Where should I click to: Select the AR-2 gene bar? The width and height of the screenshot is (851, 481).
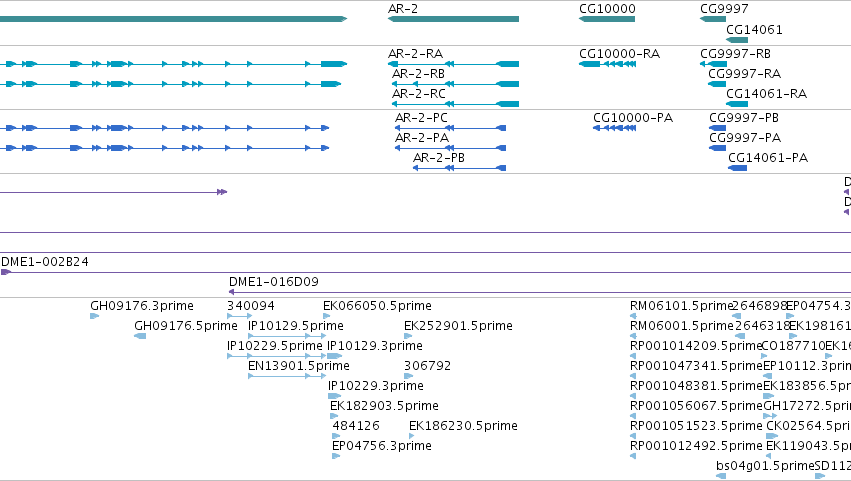click(x=453, y=19)
